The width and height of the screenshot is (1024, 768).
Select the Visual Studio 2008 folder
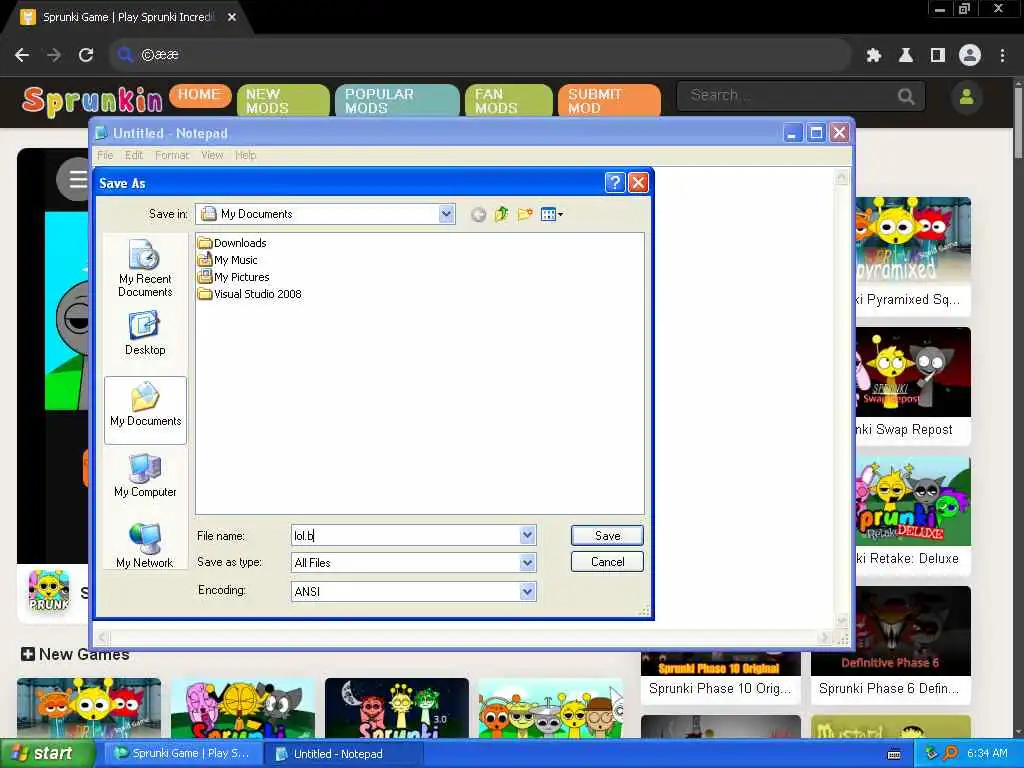[x=250, y=294]
